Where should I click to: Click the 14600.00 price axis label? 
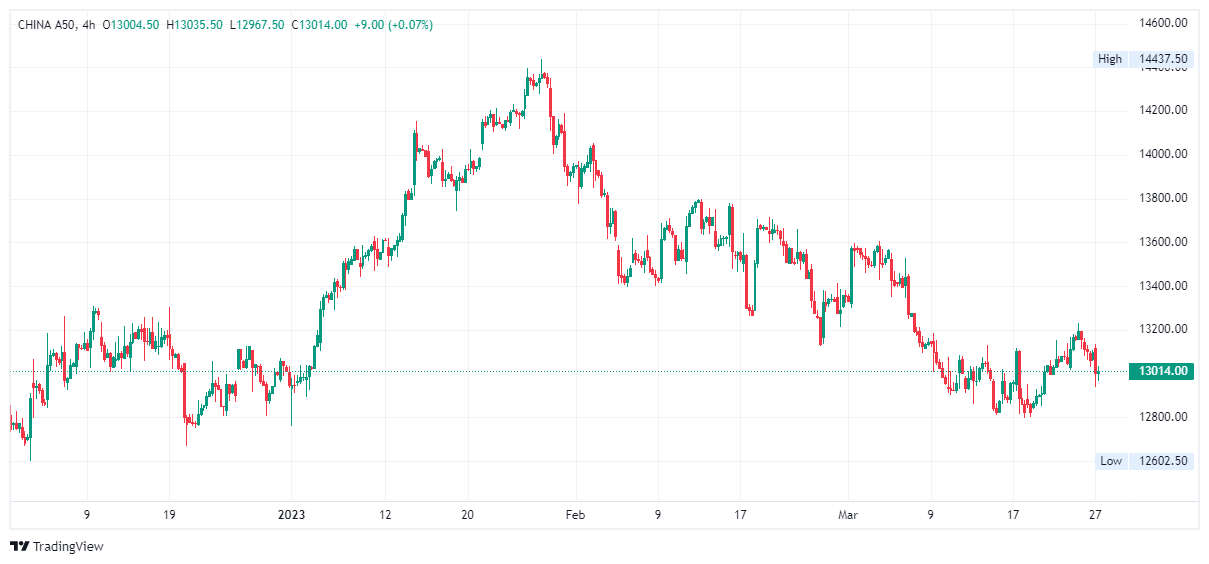pyautogui.click(x=1163, y=22)
